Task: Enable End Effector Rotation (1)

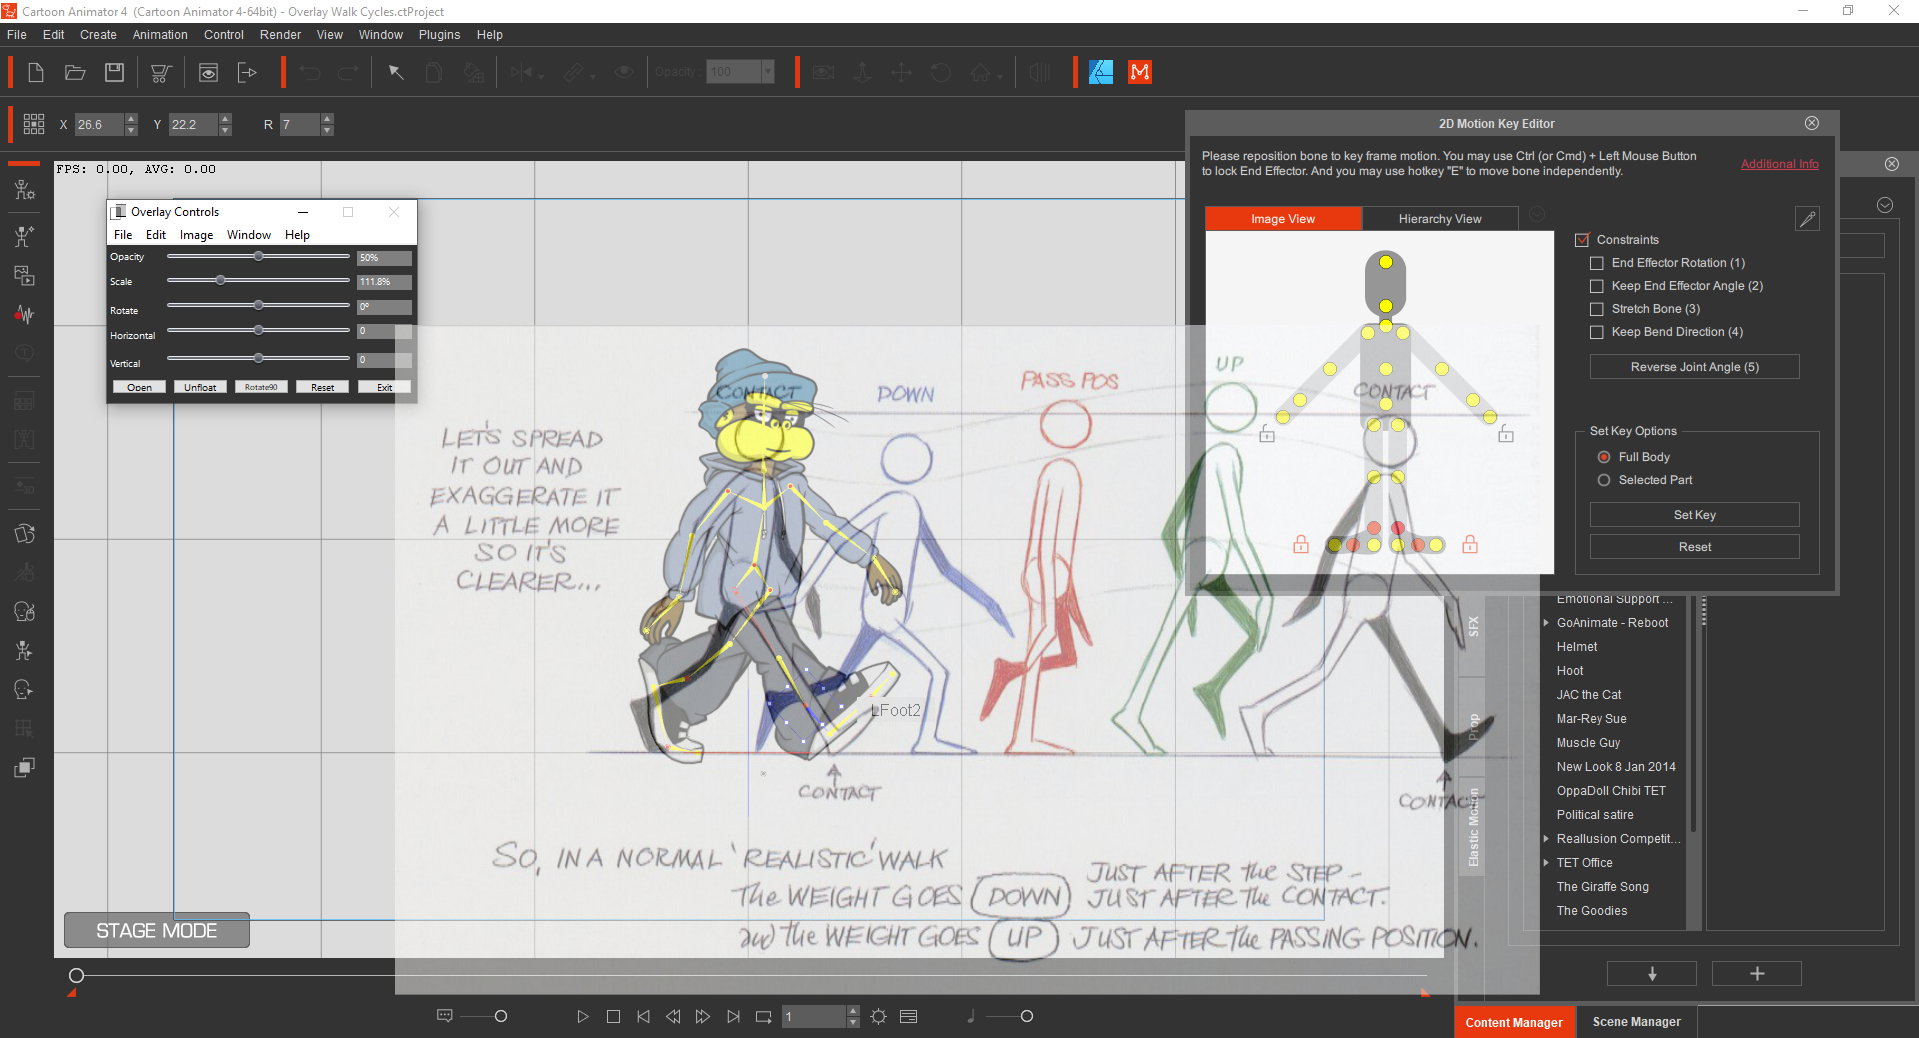Action: click(1597, 263)
